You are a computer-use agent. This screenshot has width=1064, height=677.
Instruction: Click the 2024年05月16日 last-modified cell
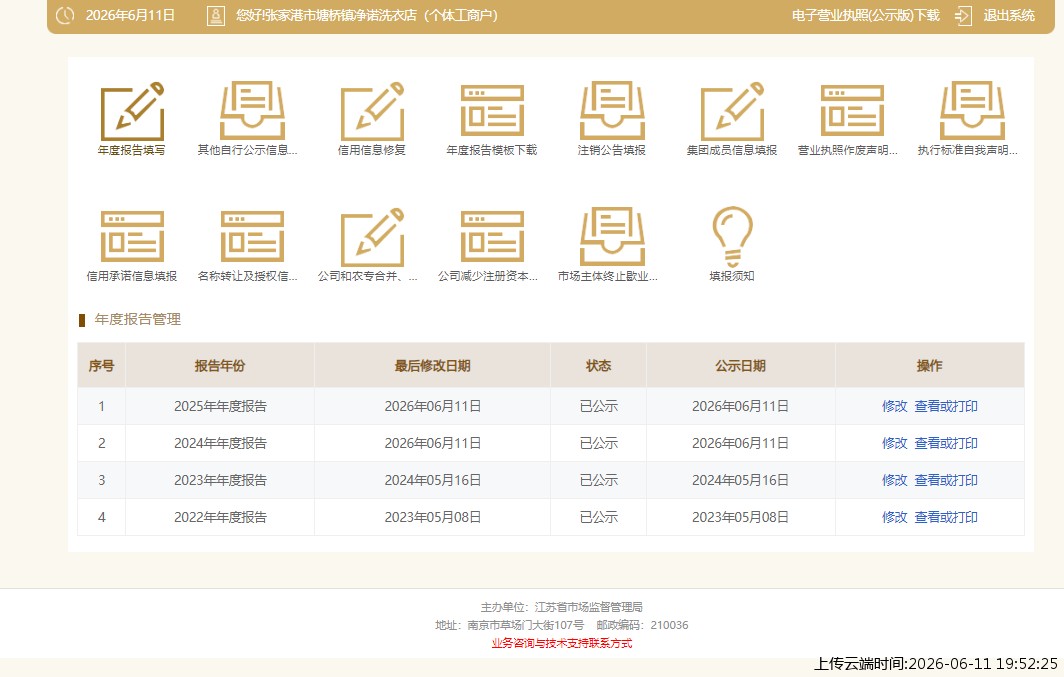tap(432, 480)
